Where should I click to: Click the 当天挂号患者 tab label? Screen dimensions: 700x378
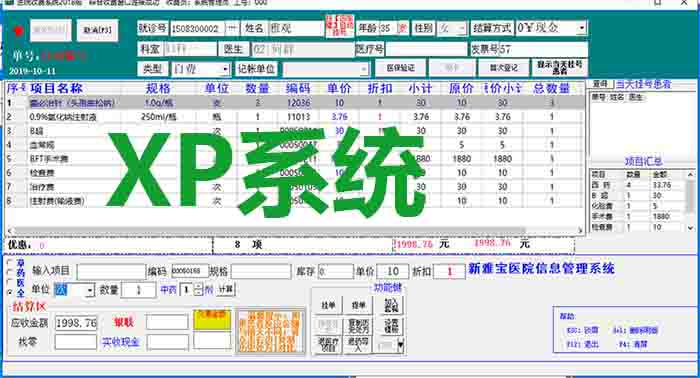coord(643,84)
